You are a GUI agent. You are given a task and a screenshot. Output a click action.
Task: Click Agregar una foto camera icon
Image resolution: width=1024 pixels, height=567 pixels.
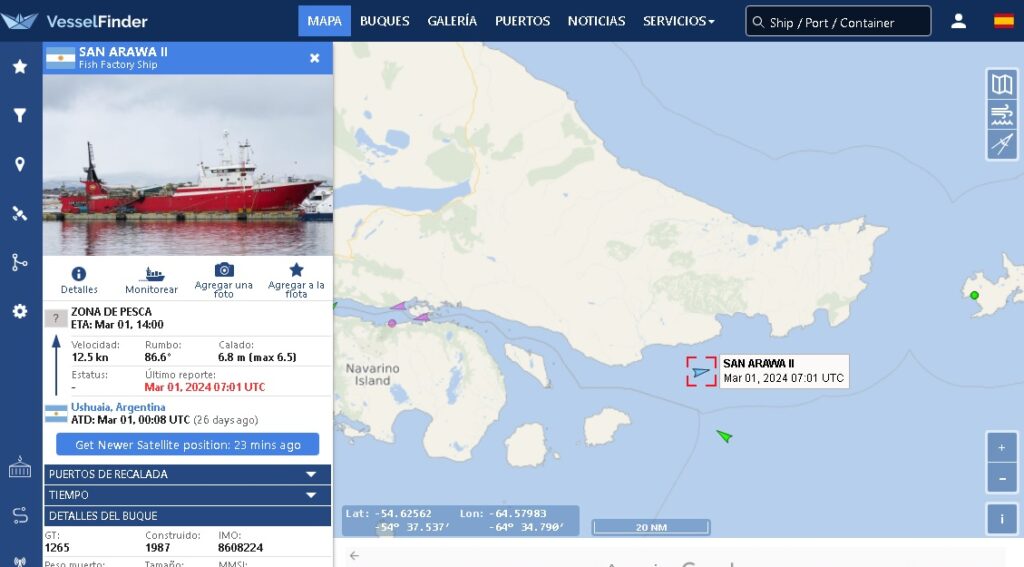224,269
